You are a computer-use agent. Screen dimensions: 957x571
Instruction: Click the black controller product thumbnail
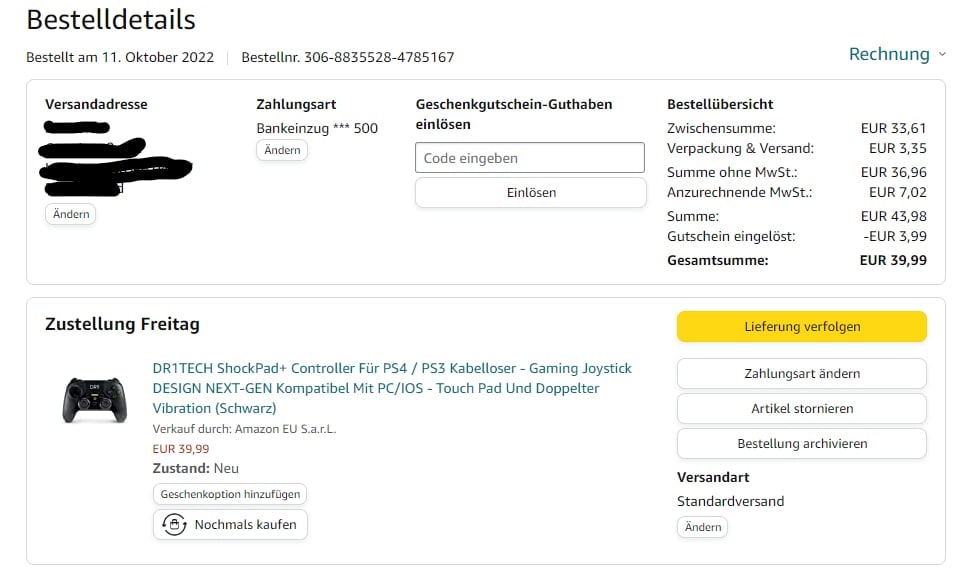pos(95,398)
